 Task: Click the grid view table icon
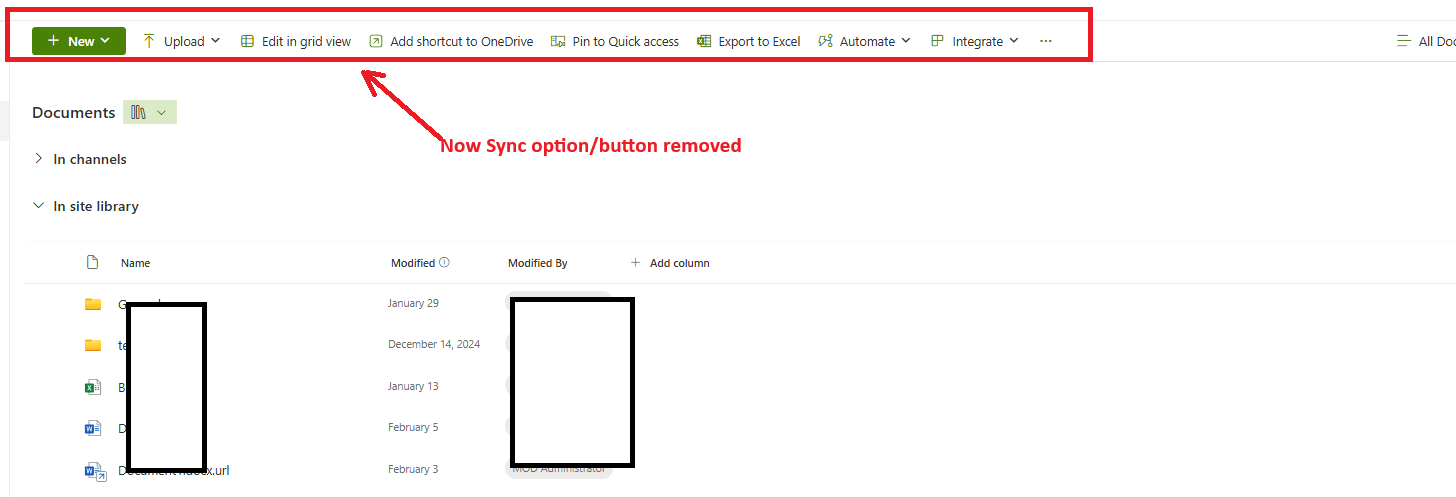[x=247, y=41]
